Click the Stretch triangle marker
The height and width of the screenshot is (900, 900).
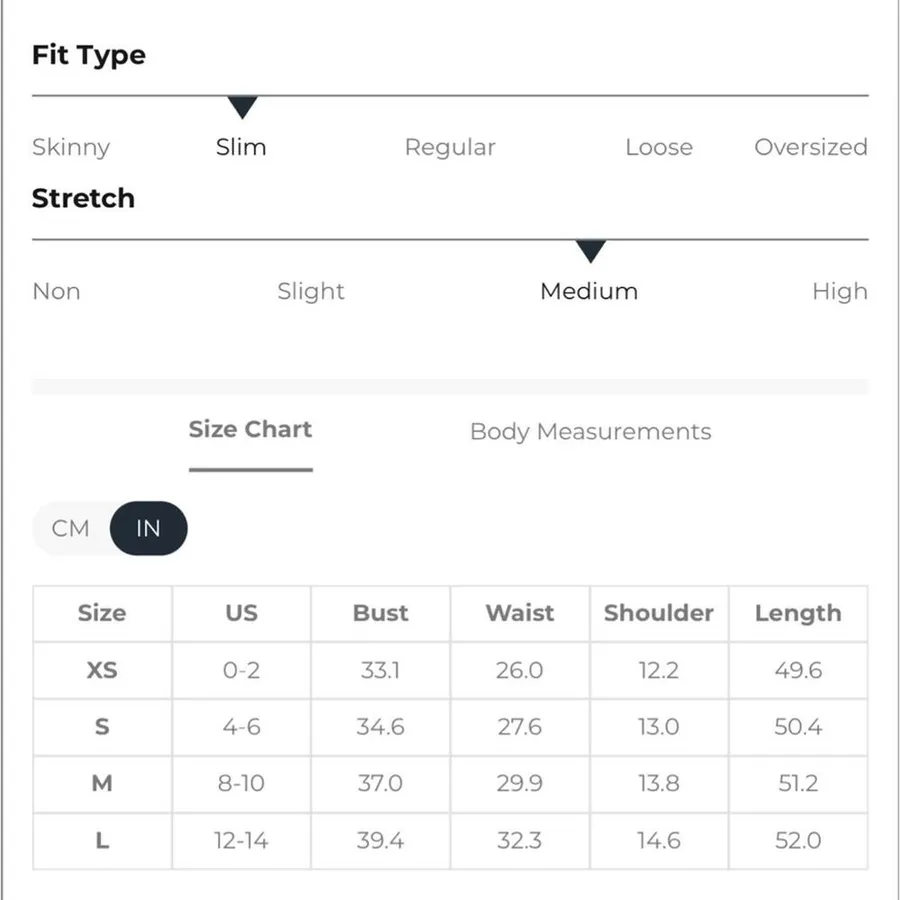[x=591, y=251]
